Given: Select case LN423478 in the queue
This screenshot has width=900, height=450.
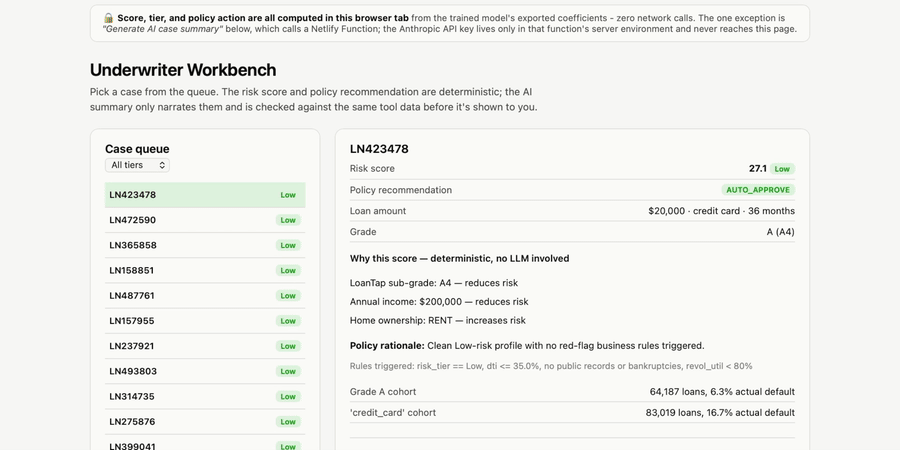Looking at the screenshot, I should point(205,195).
